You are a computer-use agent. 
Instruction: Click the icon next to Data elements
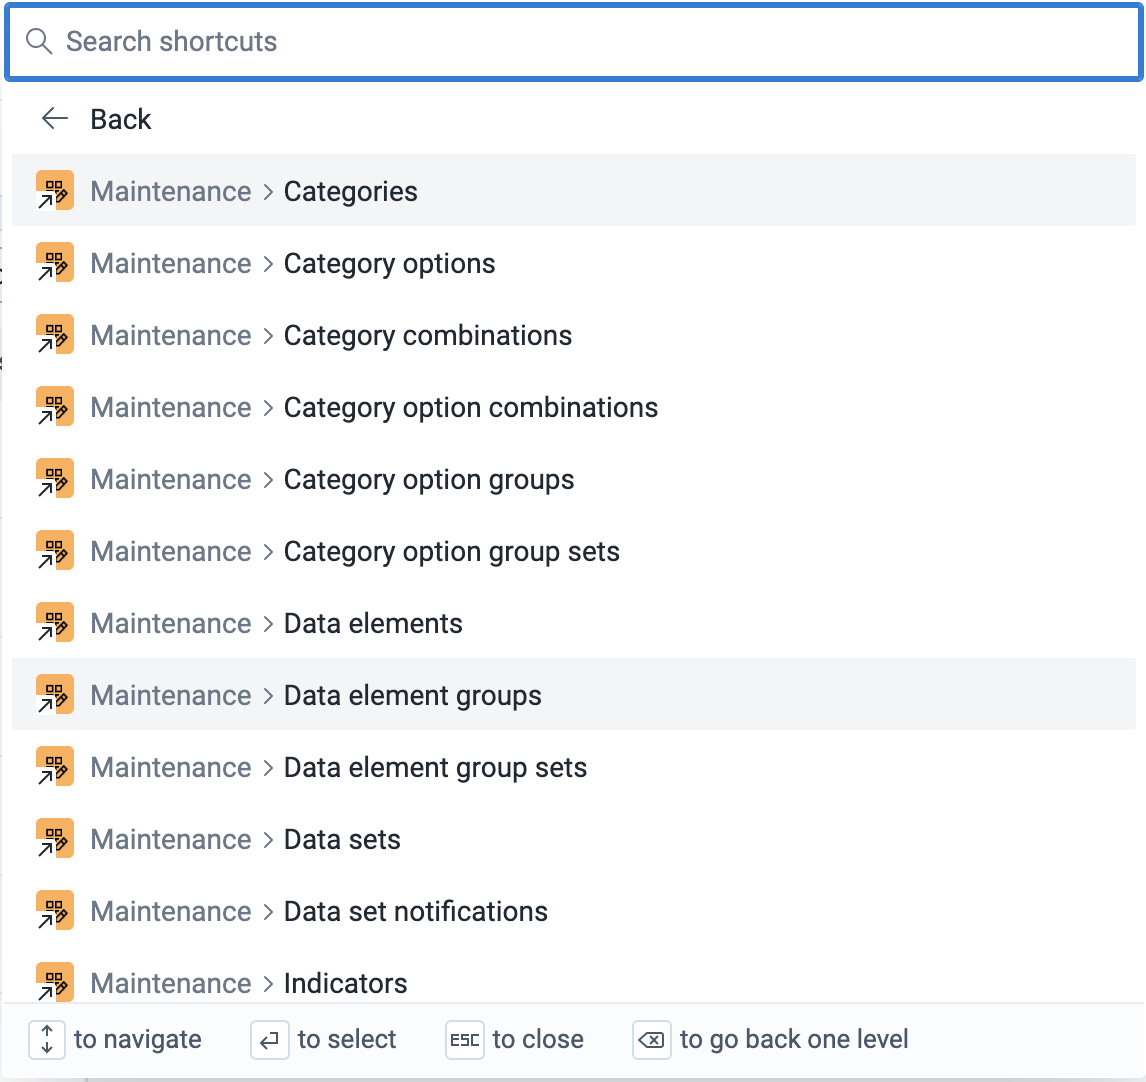[55, 623]
